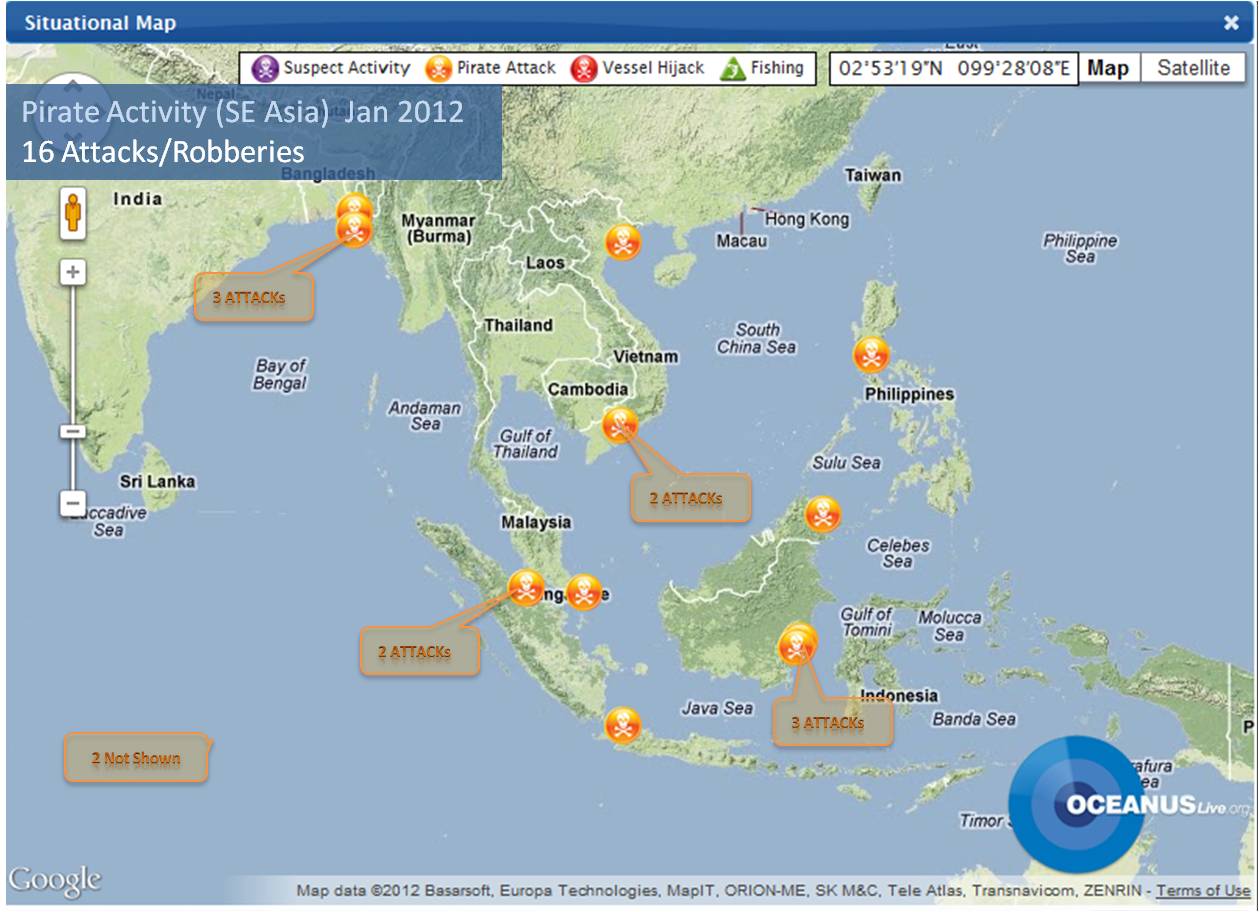Click the Vietnam country label

[x=645, y=357]
